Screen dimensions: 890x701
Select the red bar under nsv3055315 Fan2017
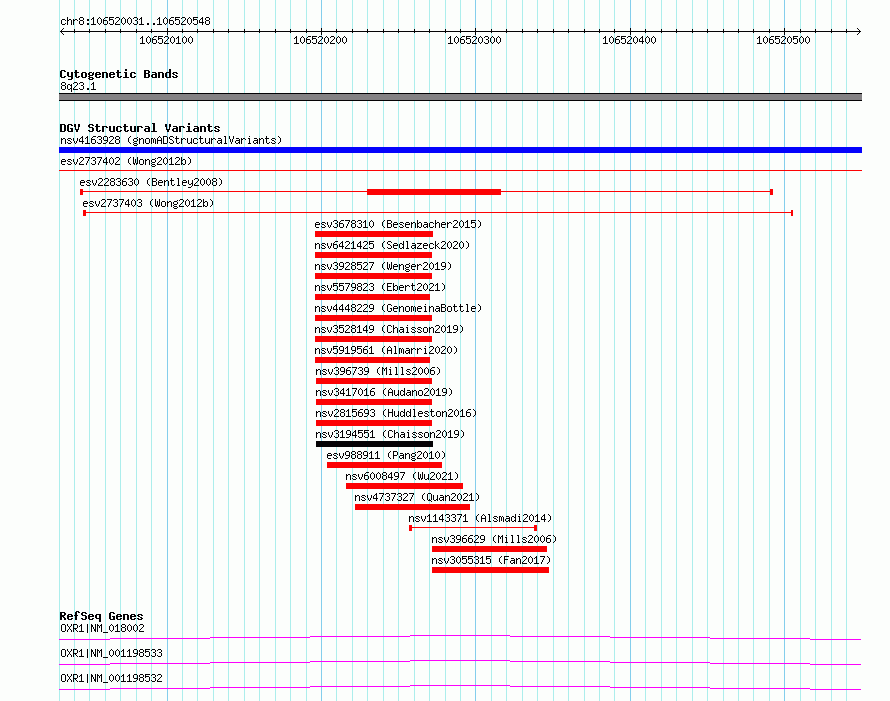pos(490,570)
